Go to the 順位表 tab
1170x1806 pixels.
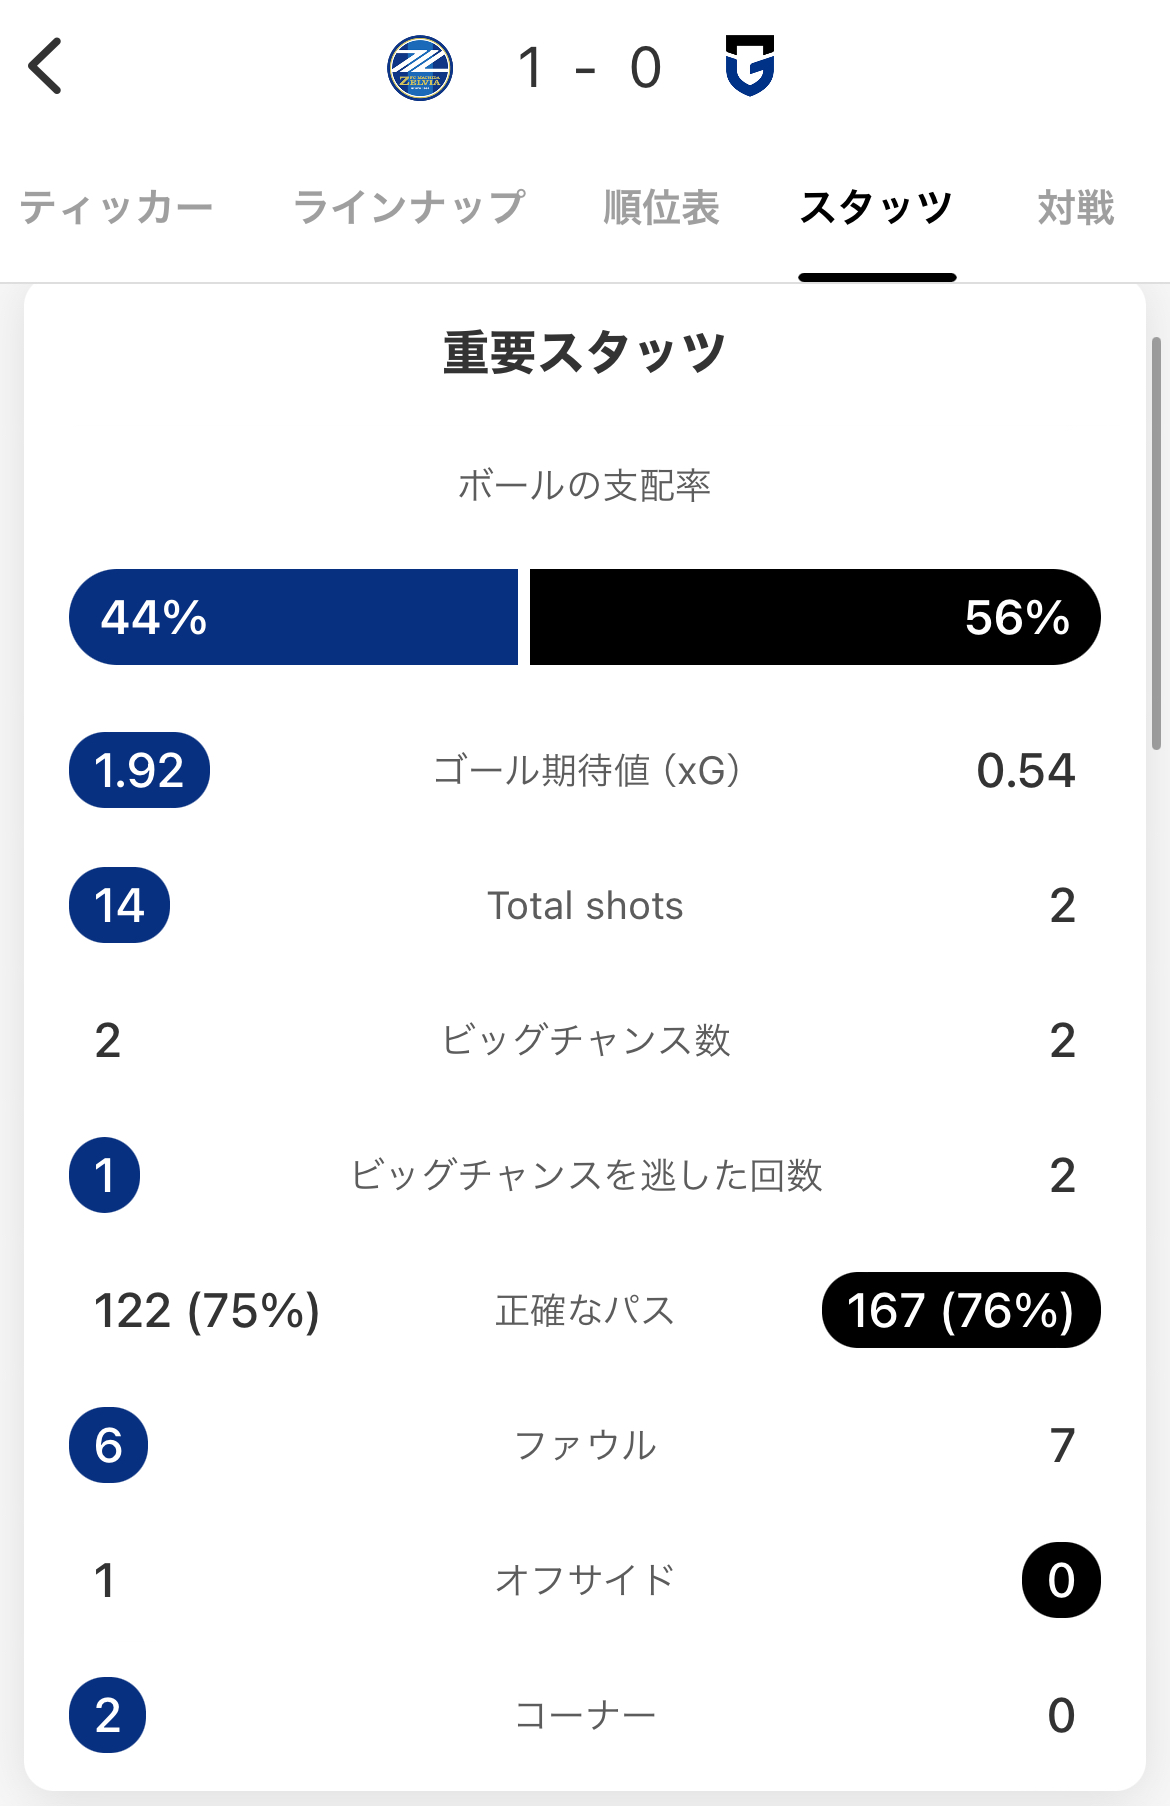[x=661, y=208]
